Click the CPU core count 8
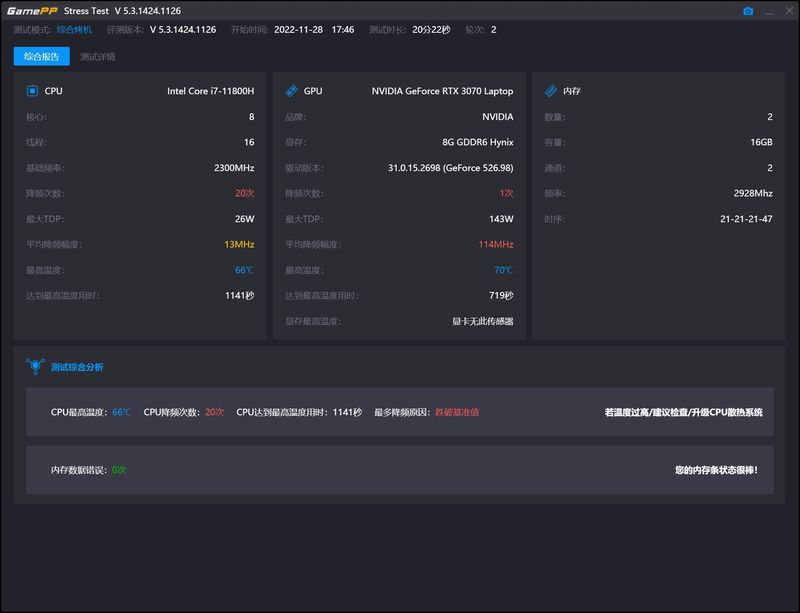 pos(252,116)
